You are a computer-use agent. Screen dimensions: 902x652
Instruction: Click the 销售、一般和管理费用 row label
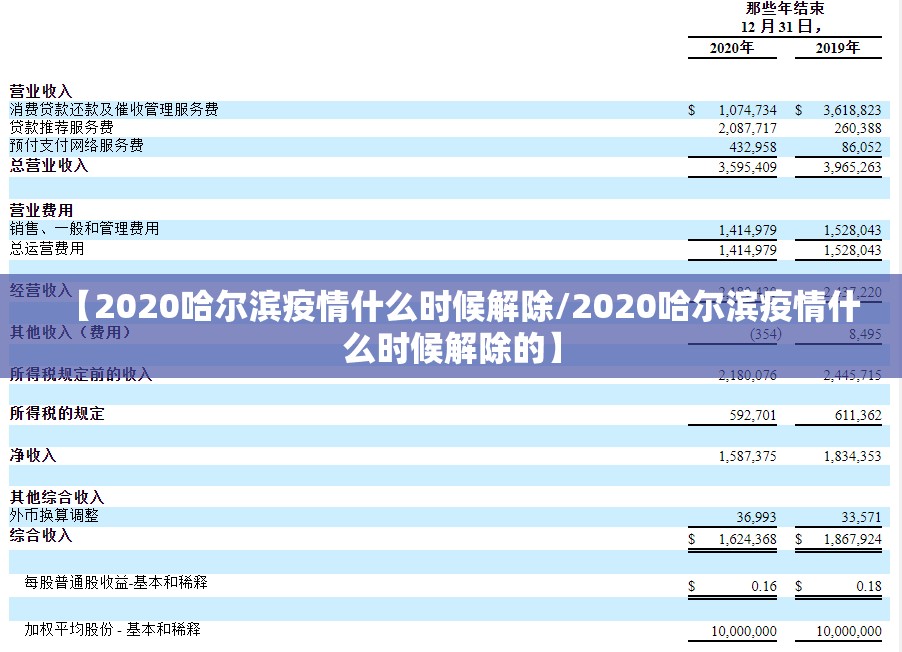point(84,229)
